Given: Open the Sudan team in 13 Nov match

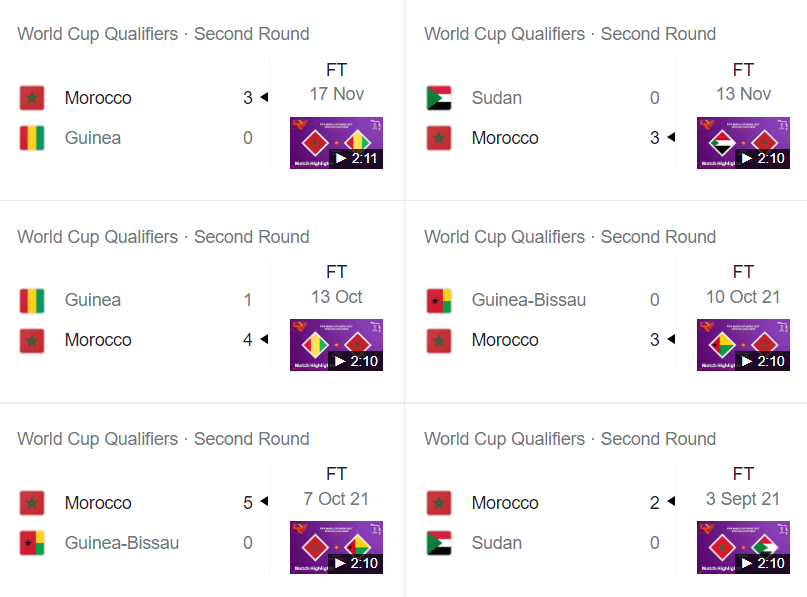Looking at the screenshot, I should coord(497,98).
